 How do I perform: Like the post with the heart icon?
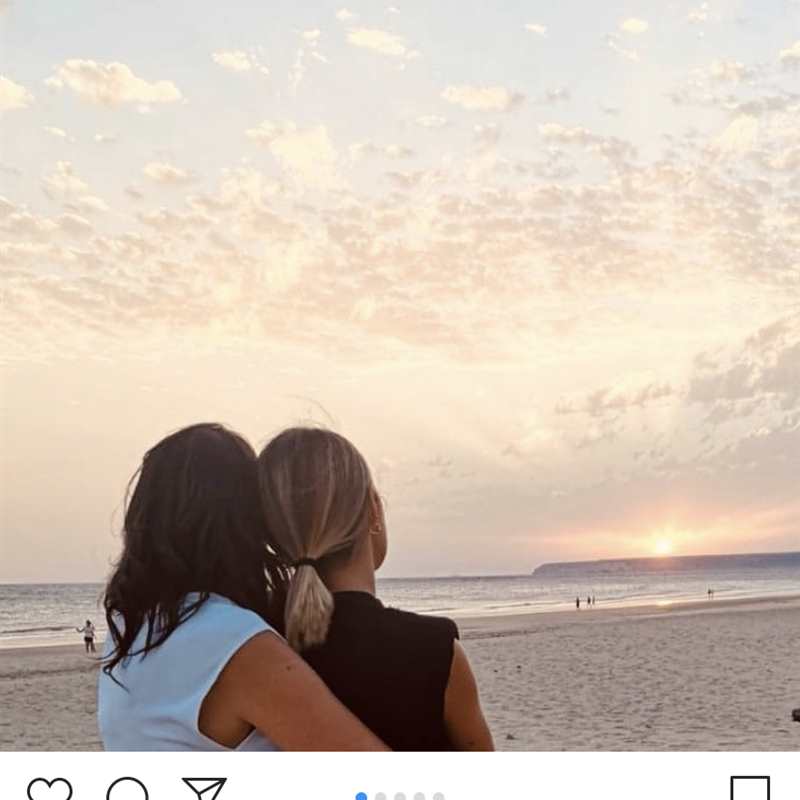pos(49,789)
